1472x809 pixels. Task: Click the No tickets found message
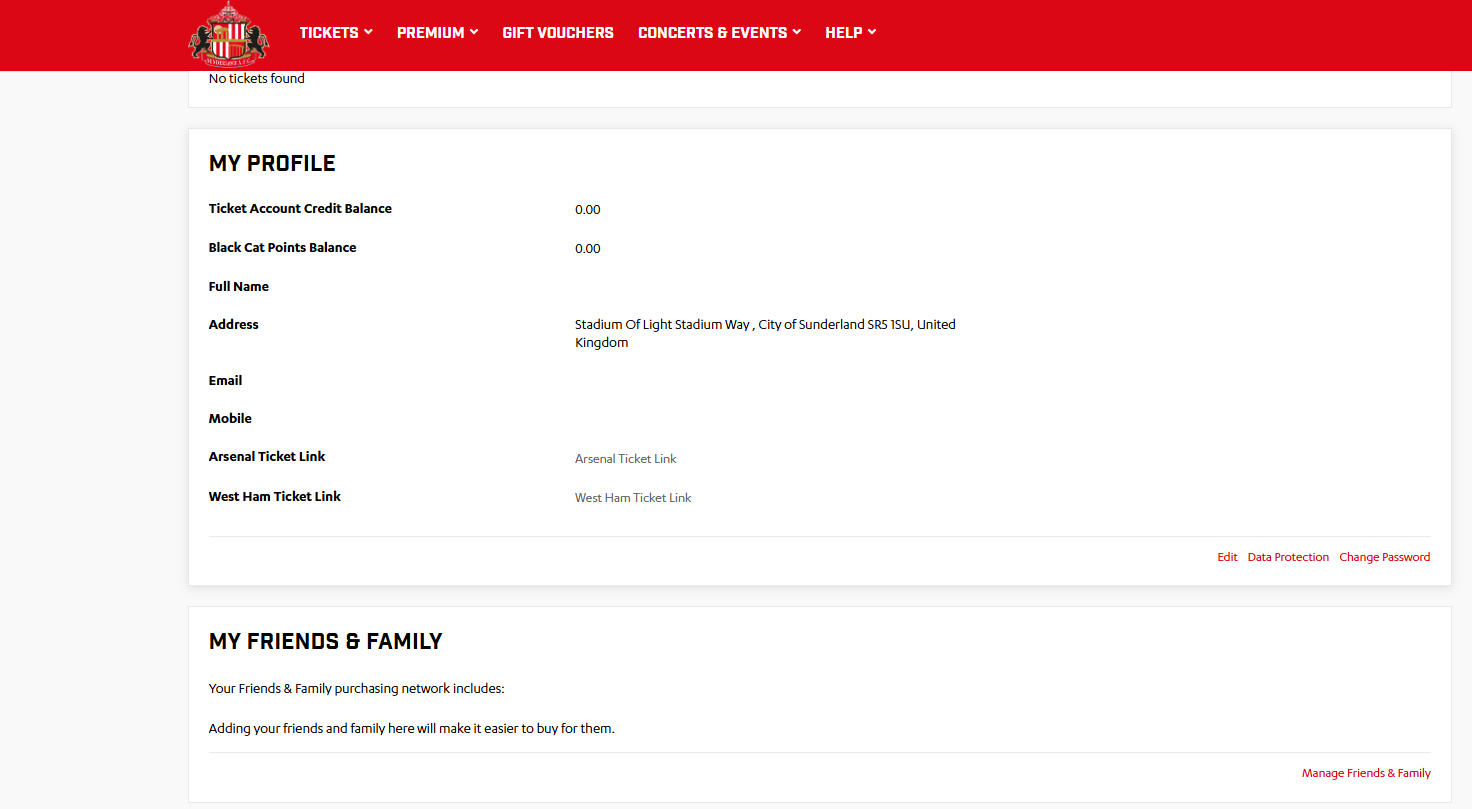[x=257, y=79]
